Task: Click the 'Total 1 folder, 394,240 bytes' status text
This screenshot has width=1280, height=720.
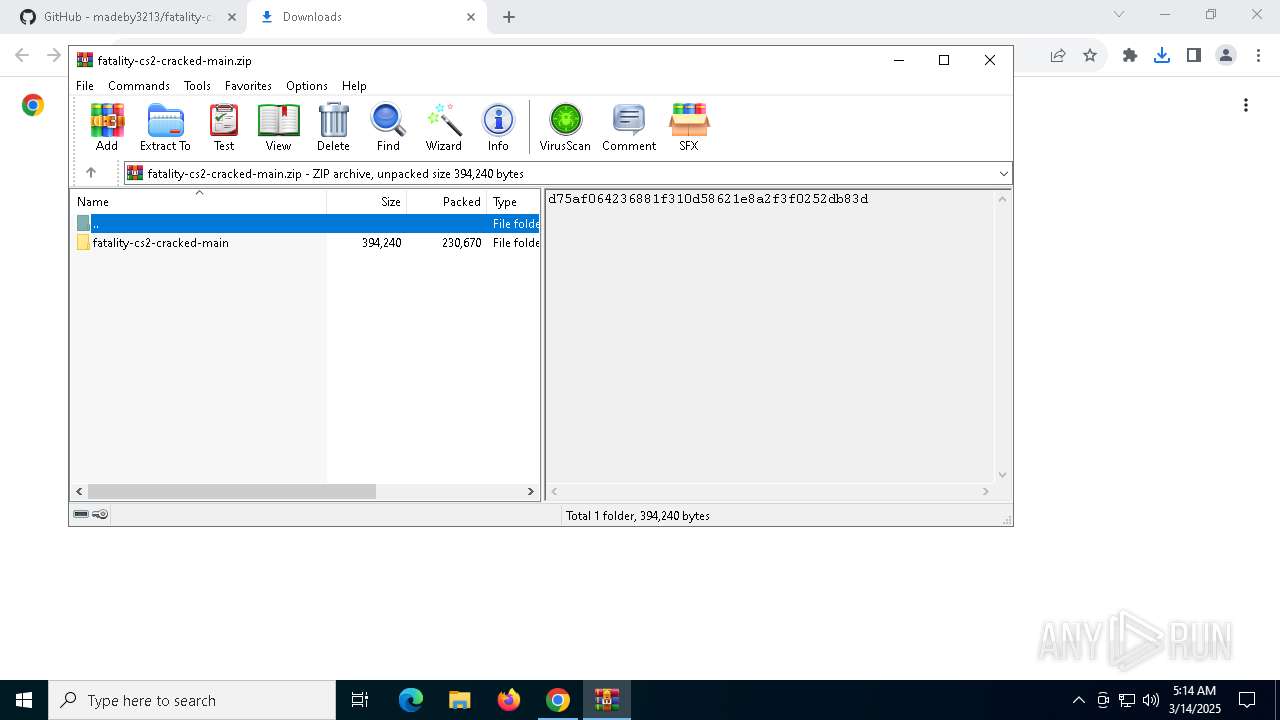Action: [638, 516]
